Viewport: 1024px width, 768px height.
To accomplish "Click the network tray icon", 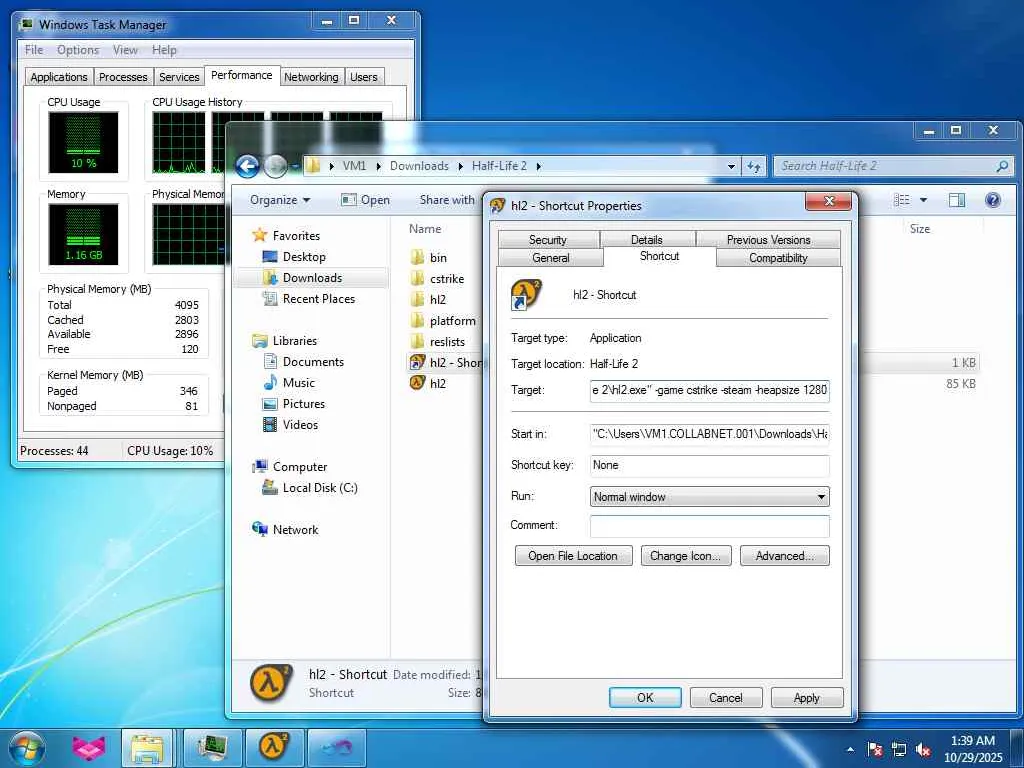I will pyautogui.click(x=899, y=749).
